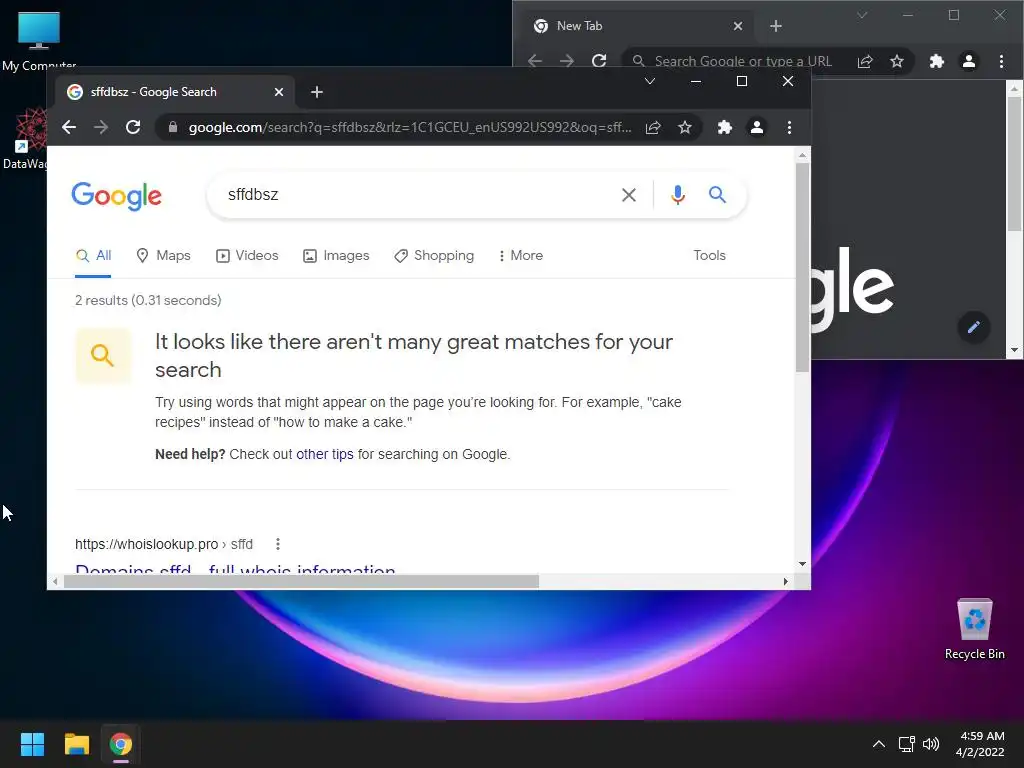Close the sffdbsz - Google Search tab

(279, 92)
